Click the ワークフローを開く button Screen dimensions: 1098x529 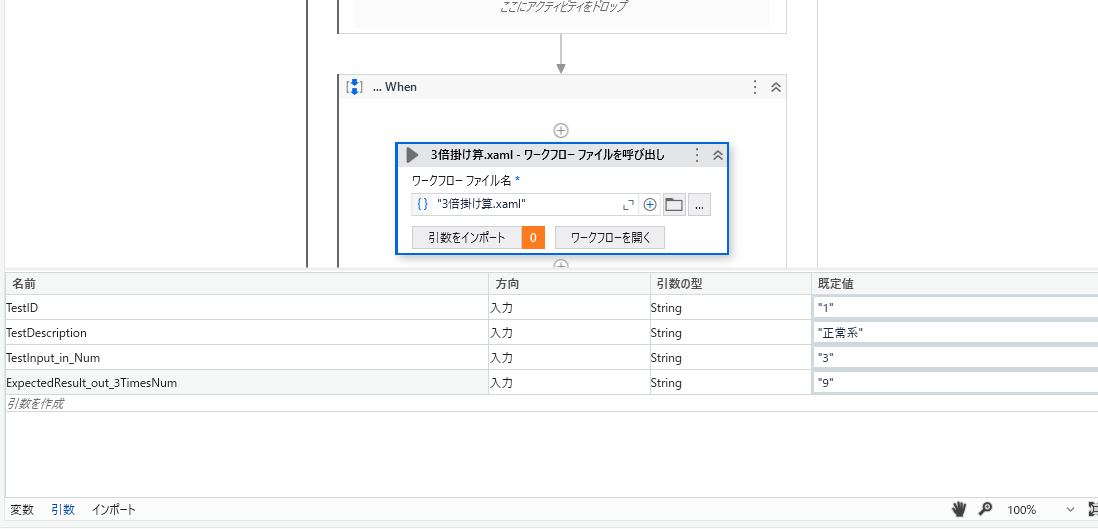[610, 238]
